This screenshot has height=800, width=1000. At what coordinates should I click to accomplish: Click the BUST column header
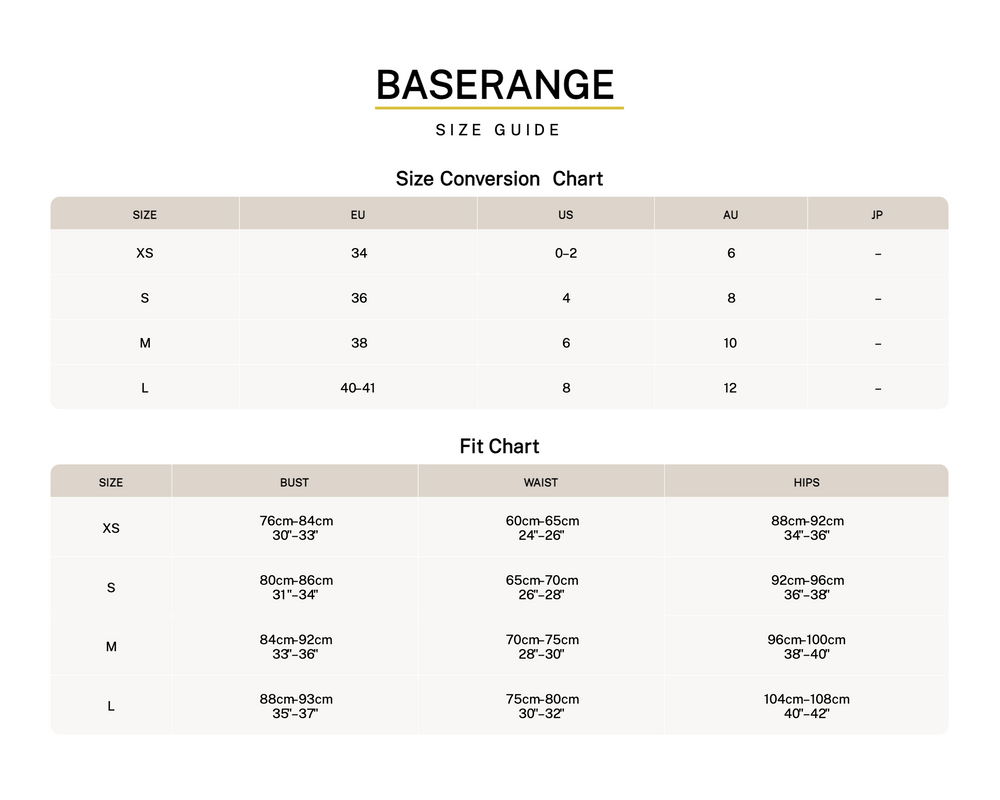pyautogui.click(x=295, y=483)
